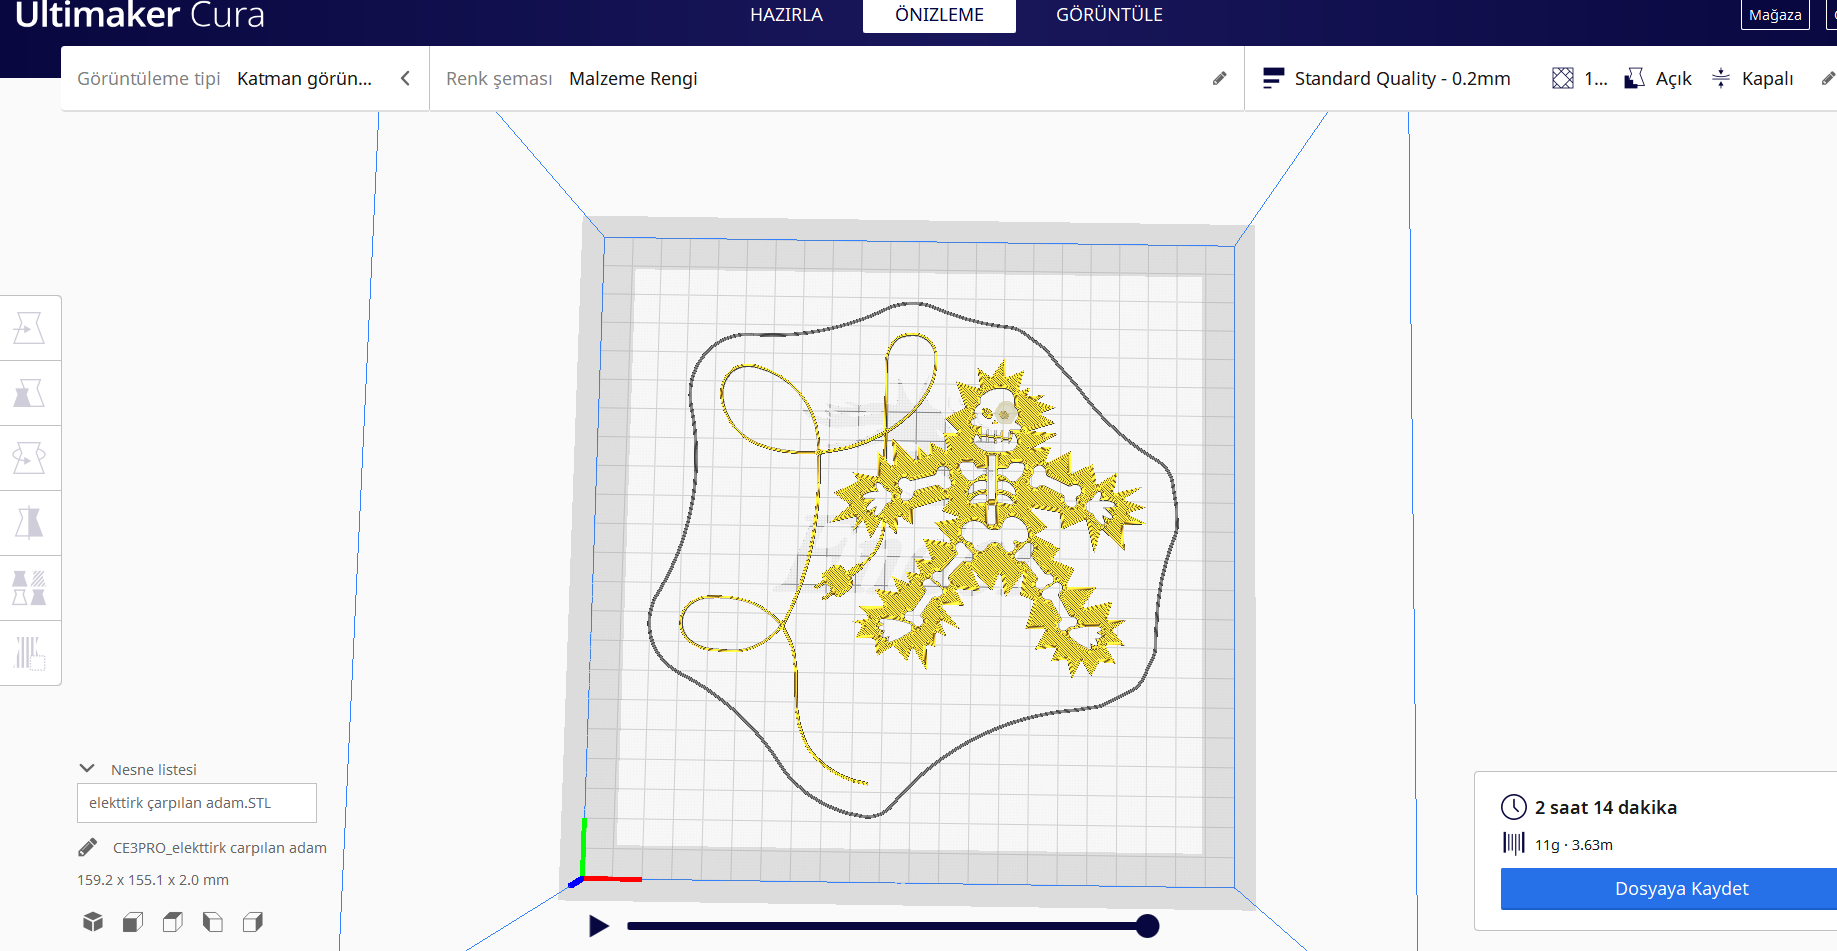This screenshot has height=951, width=1837.
Task: Switch to the front view cube icon
Action: pos(132,921)
